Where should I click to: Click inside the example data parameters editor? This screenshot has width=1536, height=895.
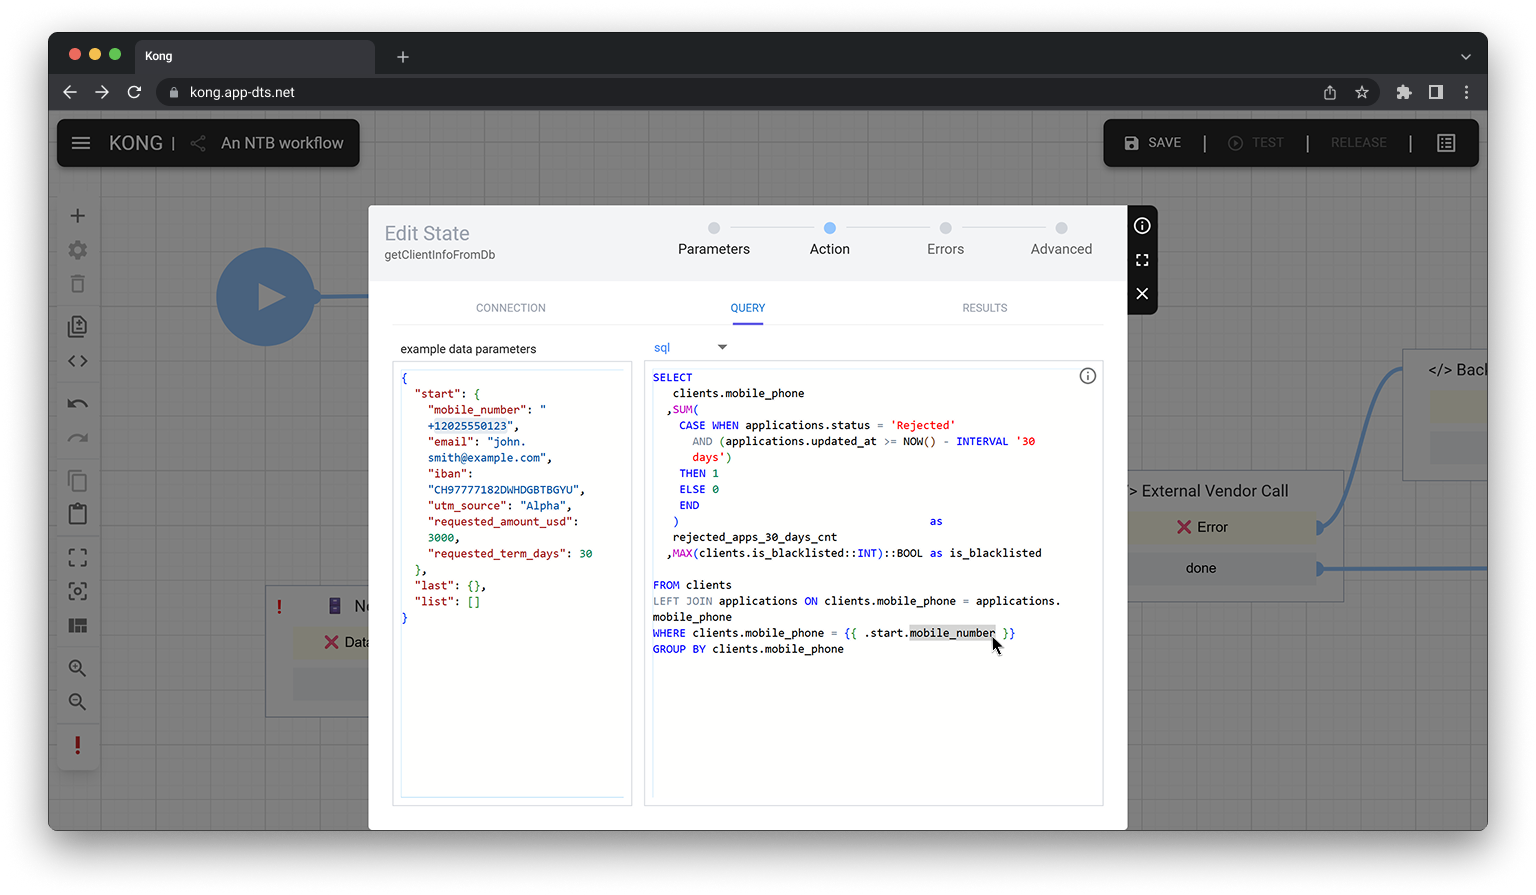(x=512, y=583)
